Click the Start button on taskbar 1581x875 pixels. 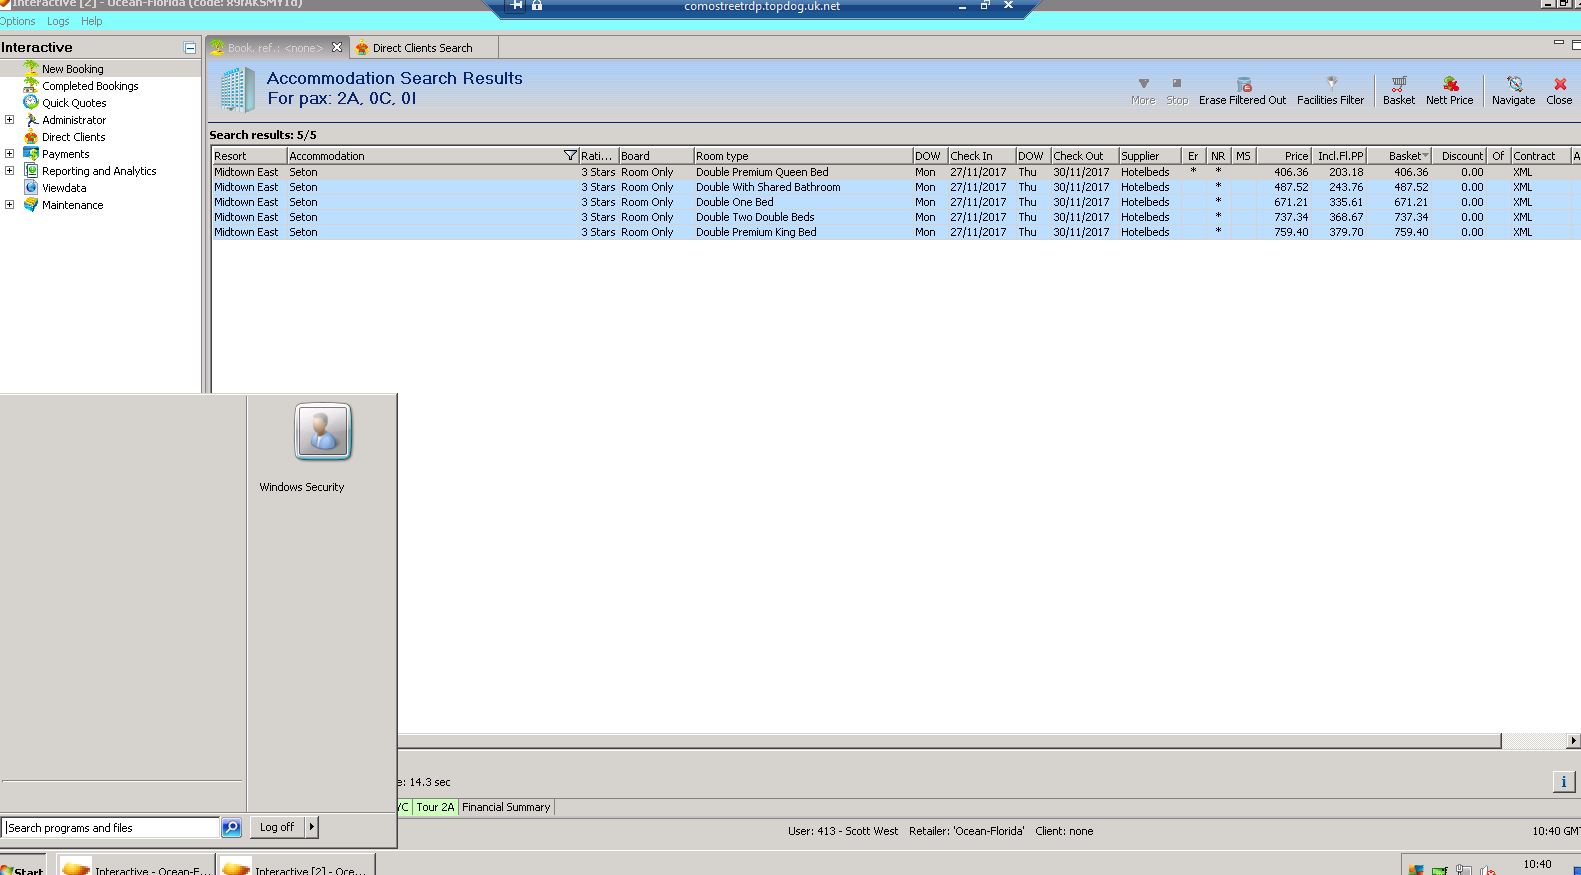22,867
